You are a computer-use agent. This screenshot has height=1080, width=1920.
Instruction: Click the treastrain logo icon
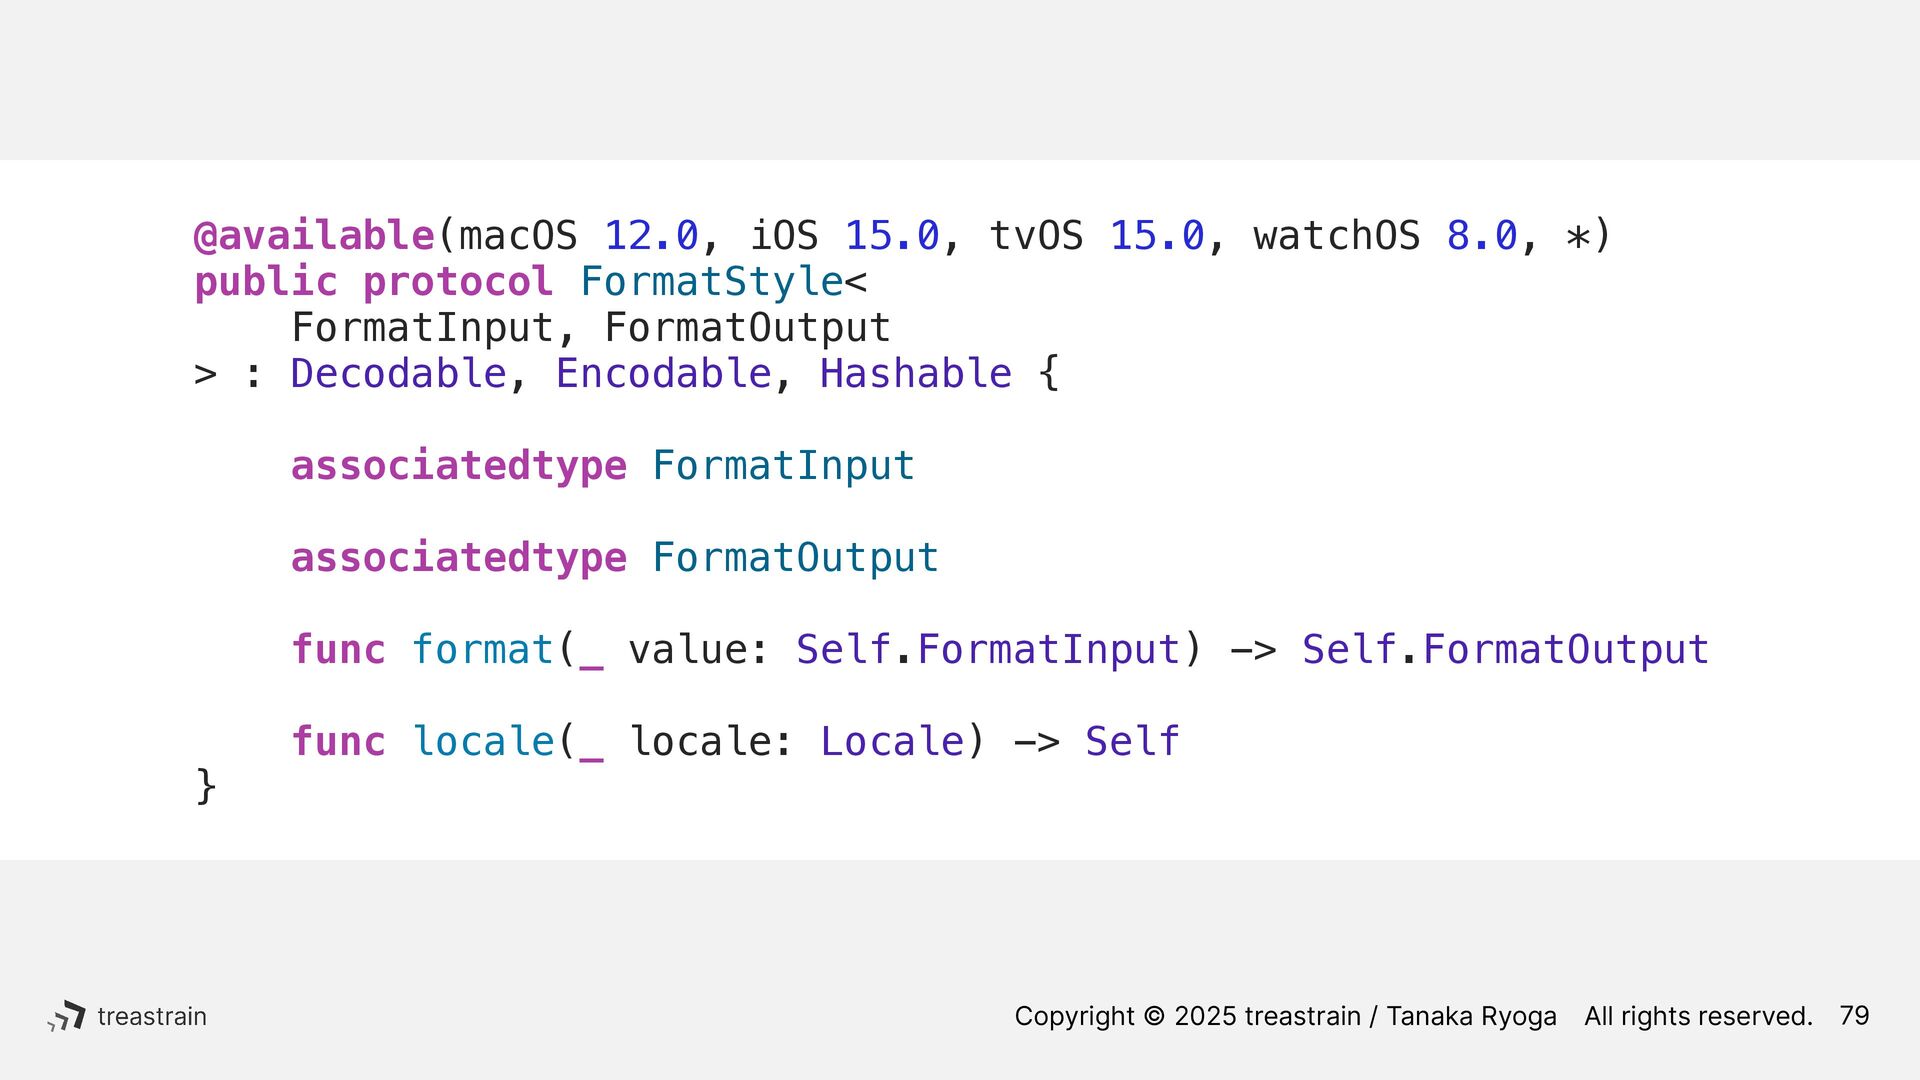pos(66,1016)
